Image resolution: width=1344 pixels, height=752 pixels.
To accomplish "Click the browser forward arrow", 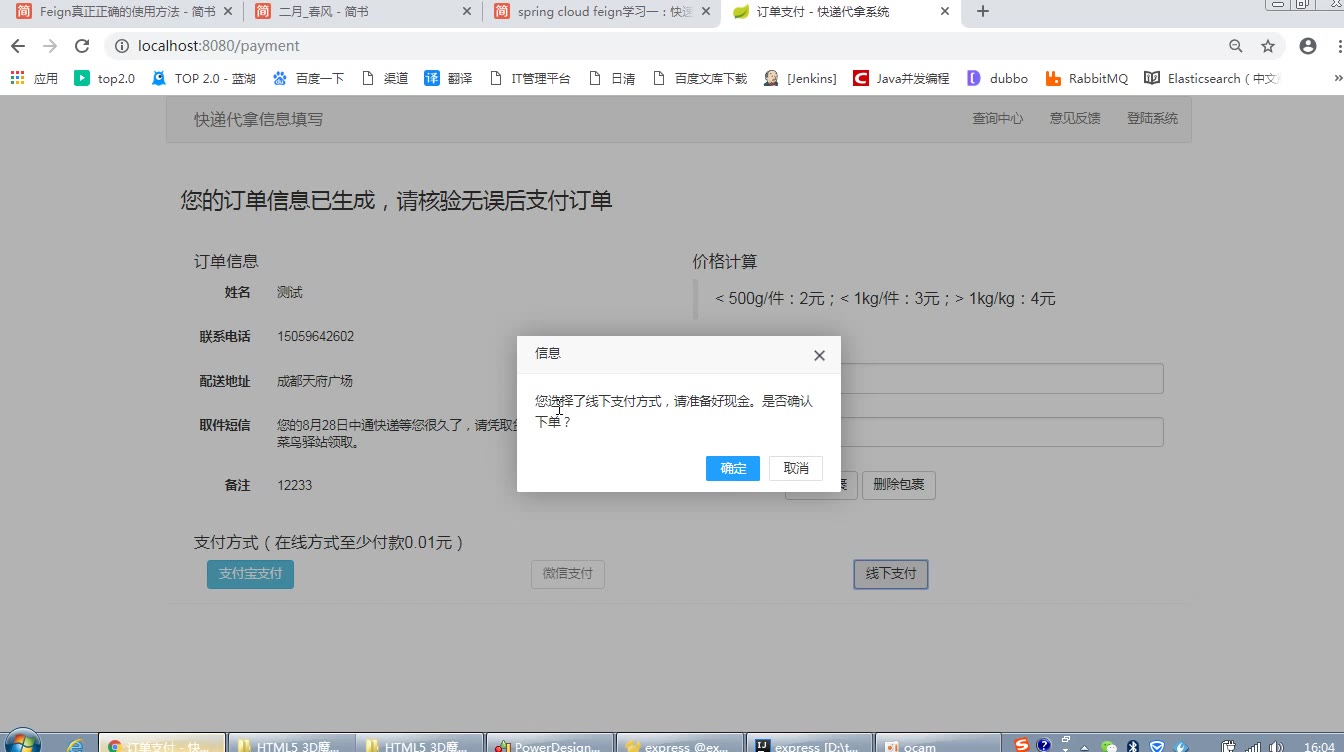I will click(x=50, y=46).
